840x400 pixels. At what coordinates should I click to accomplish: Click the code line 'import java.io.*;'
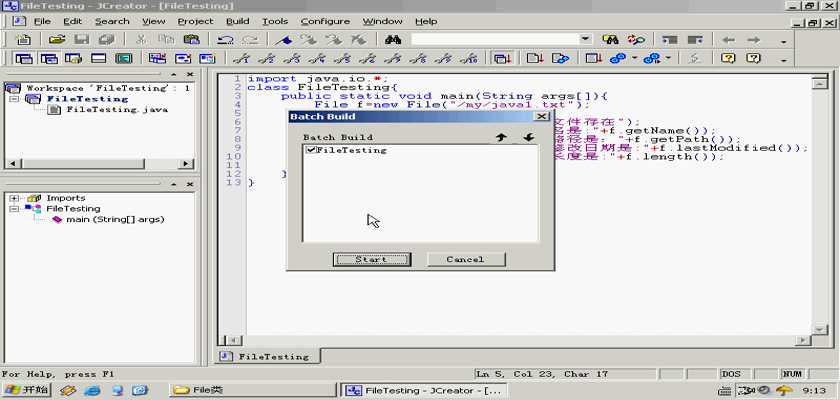[318, 79]
